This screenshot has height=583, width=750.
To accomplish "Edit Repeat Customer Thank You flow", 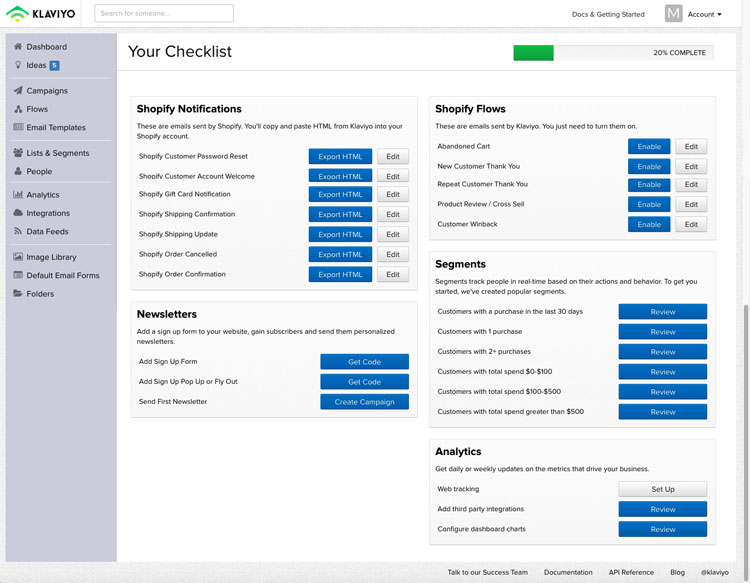I will coord(691,185).
